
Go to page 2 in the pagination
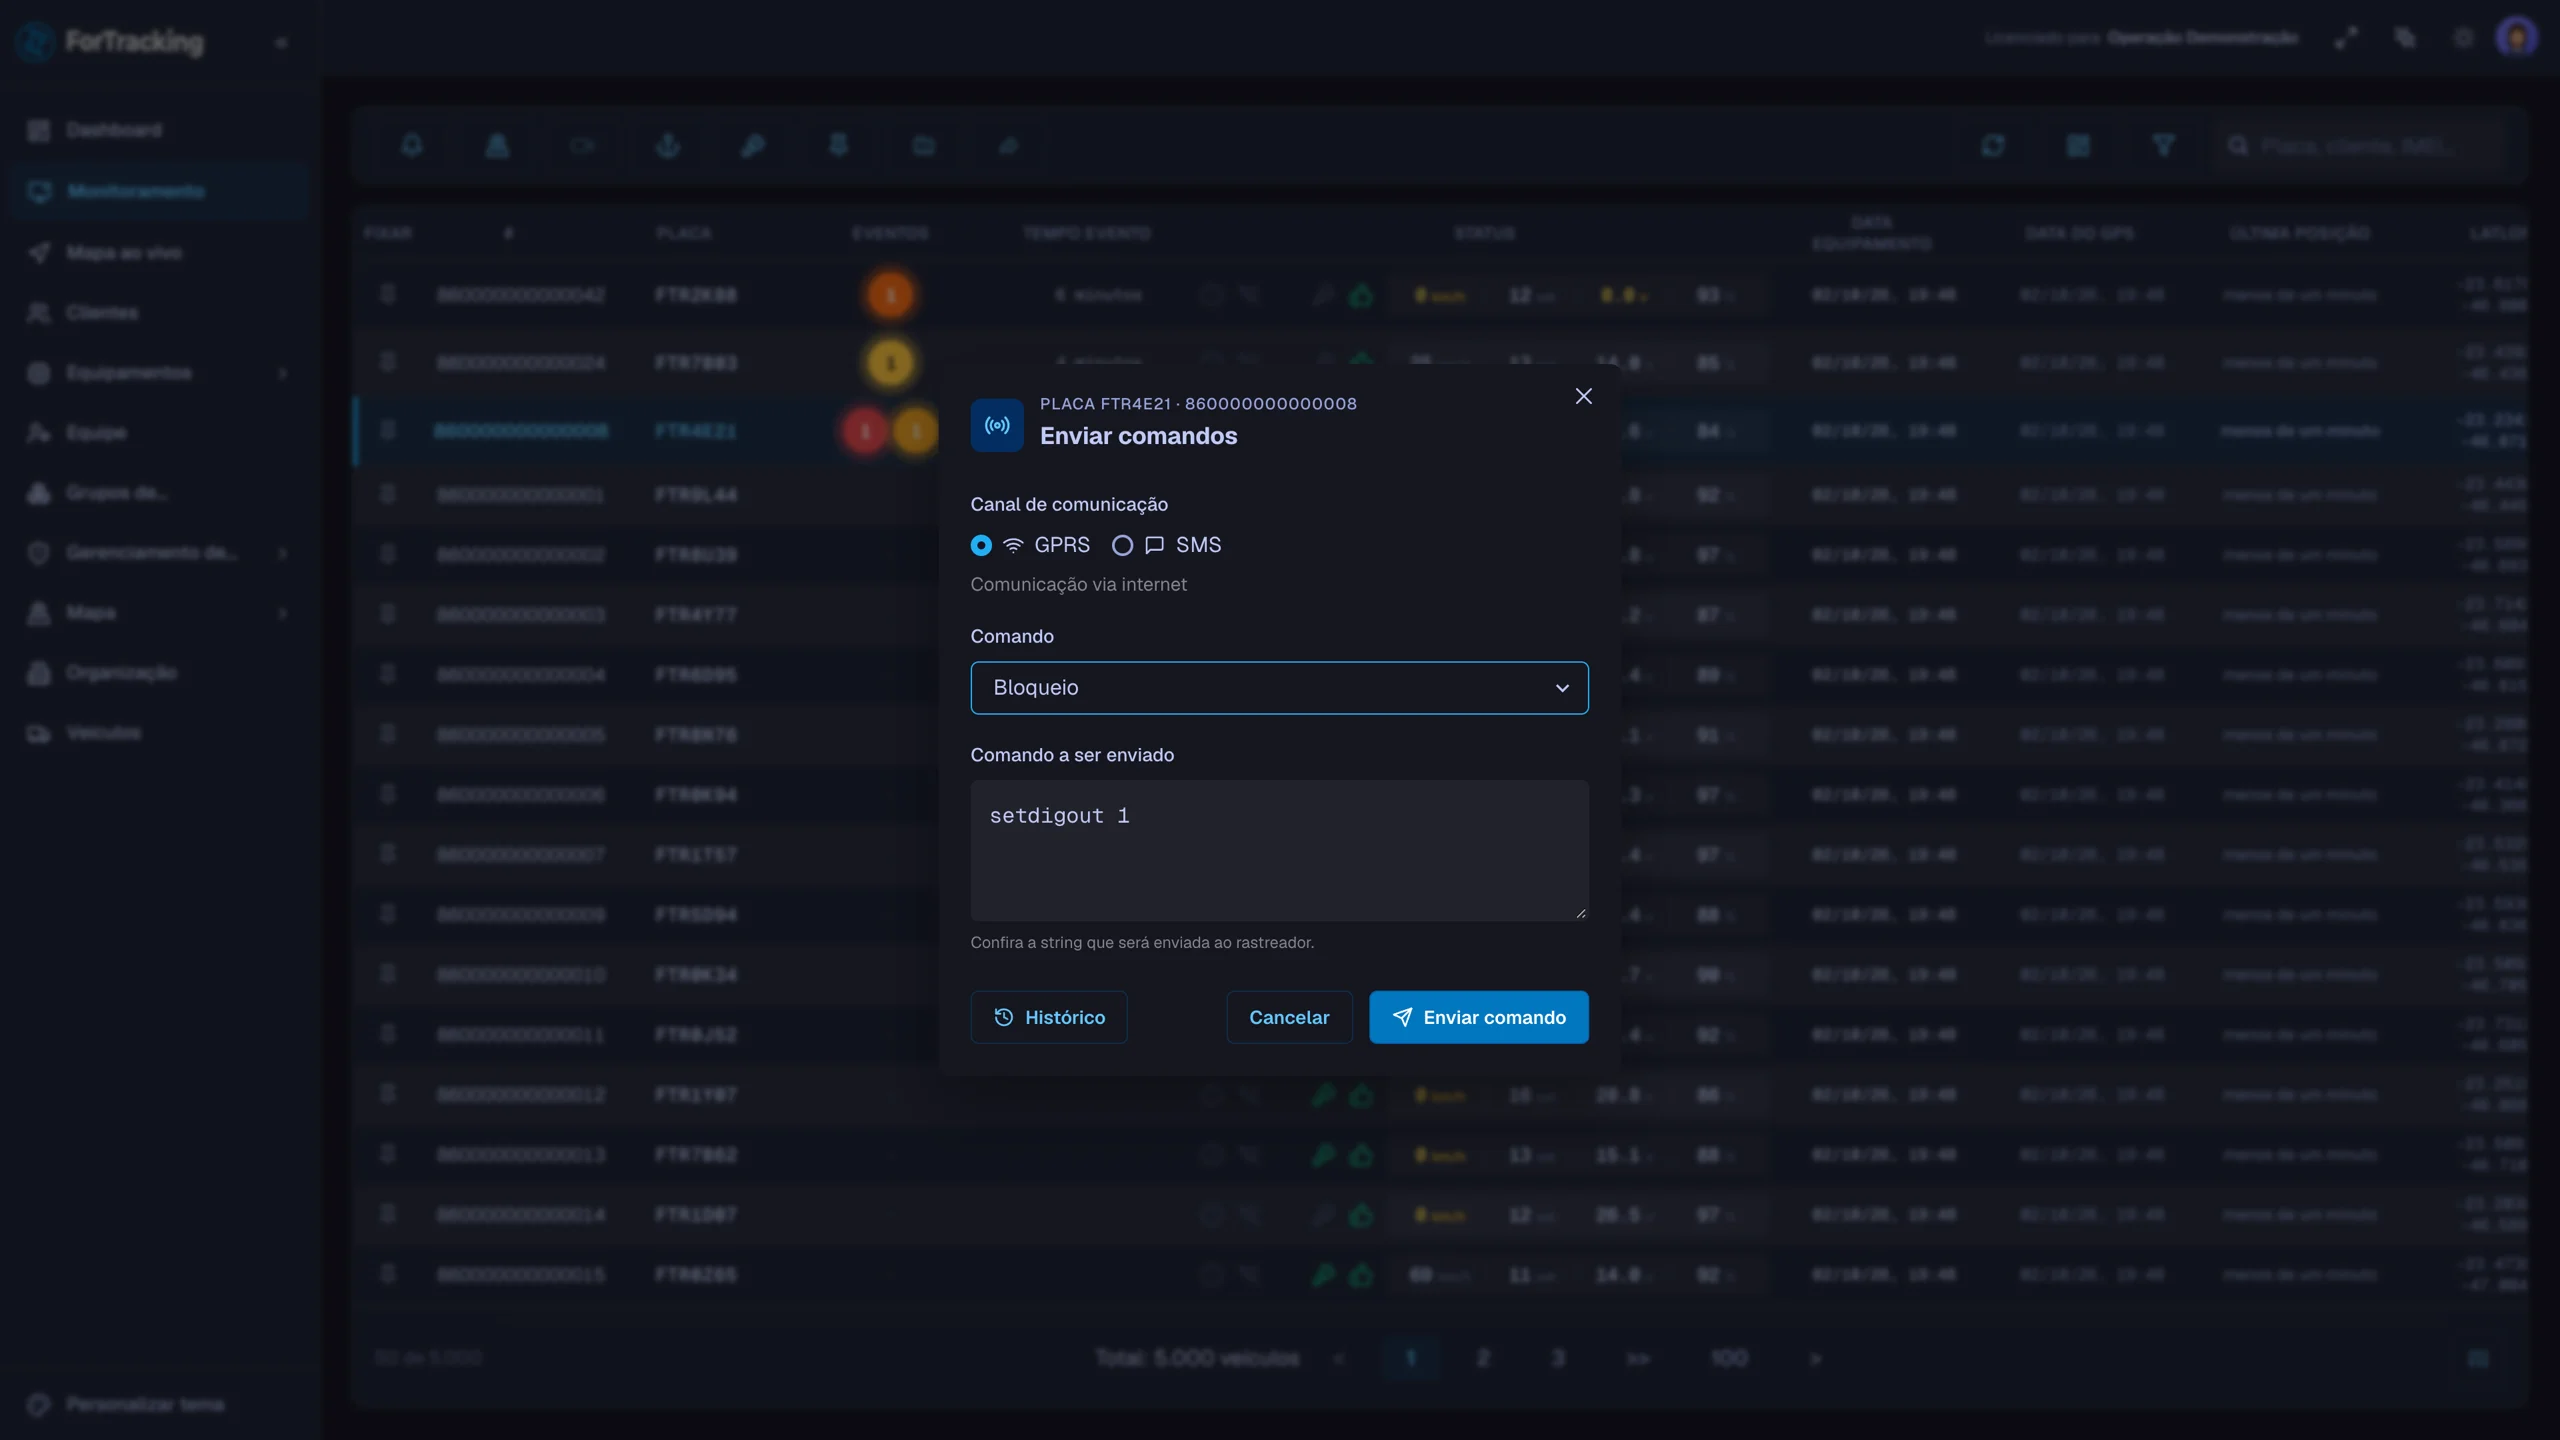pyautogui.click(x=1484, y=1358)
